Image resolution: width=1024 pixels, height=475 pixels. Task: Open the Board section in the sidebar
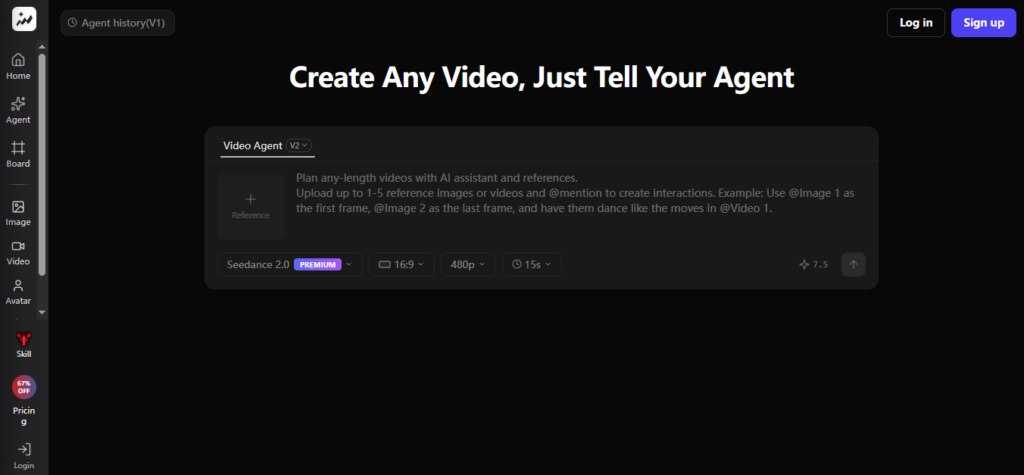tap(18, 155)
